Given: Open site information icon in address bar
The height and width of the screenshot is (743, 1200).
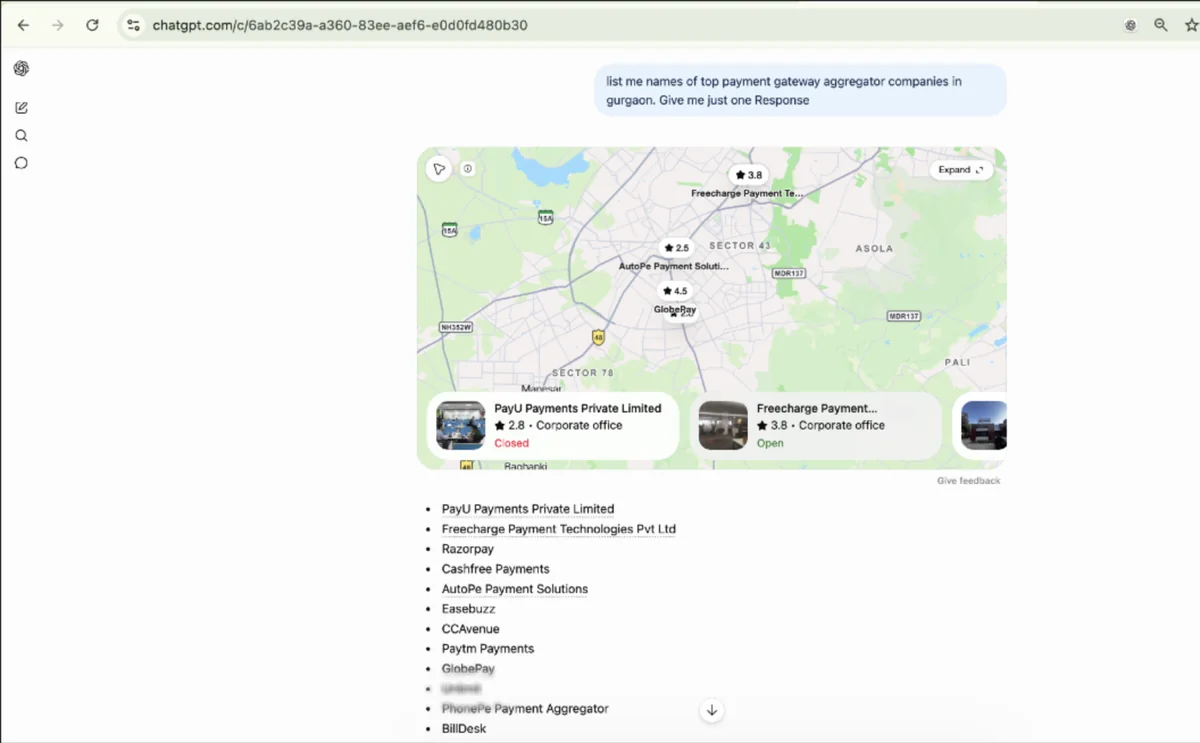Looking at the screenshot, I should pos(133,25).
